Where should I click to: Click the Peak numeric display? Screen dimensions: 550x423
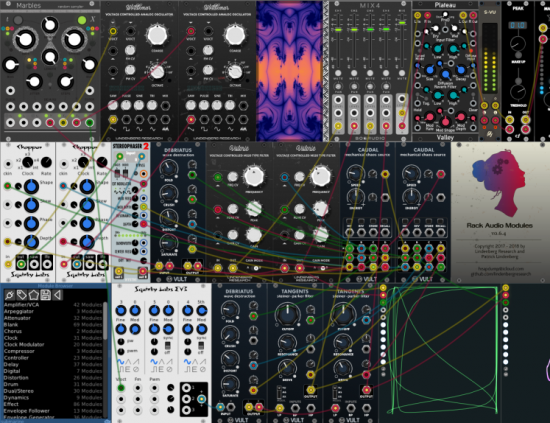coord(518,25)
